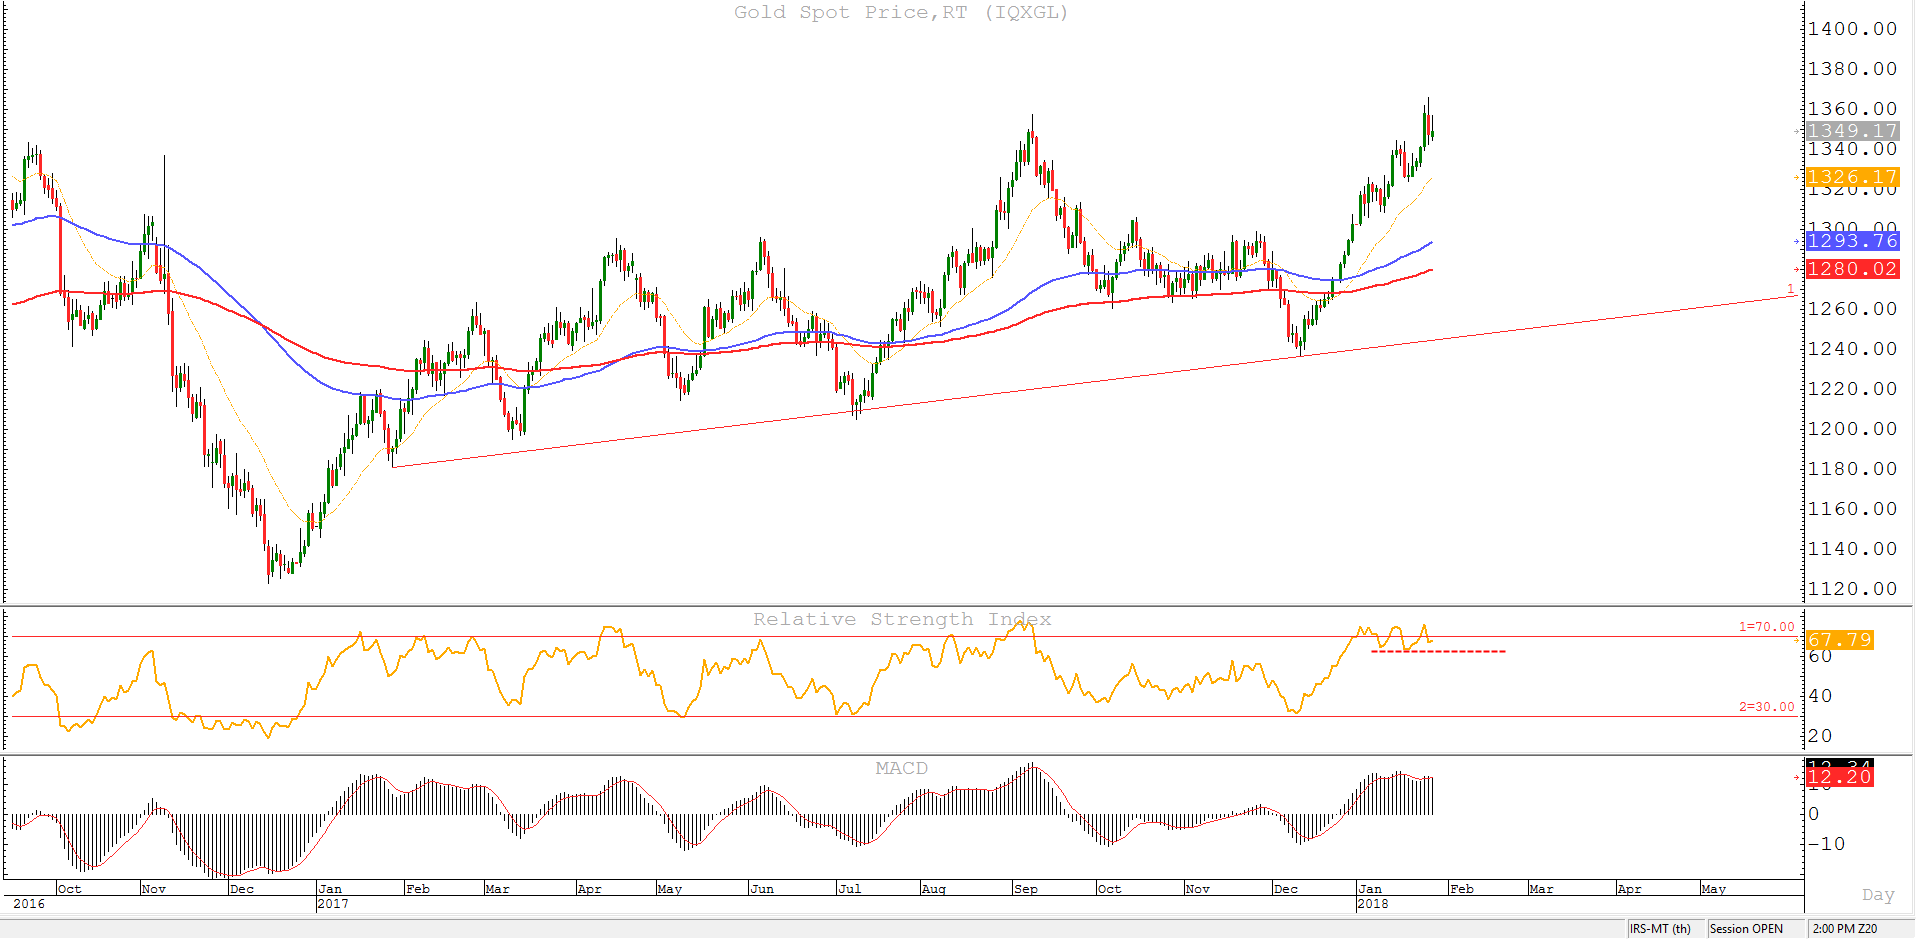The height and width of the screenshot is (939, 1916).
Task: Click the MACD panel title
Action: [901, 768]
